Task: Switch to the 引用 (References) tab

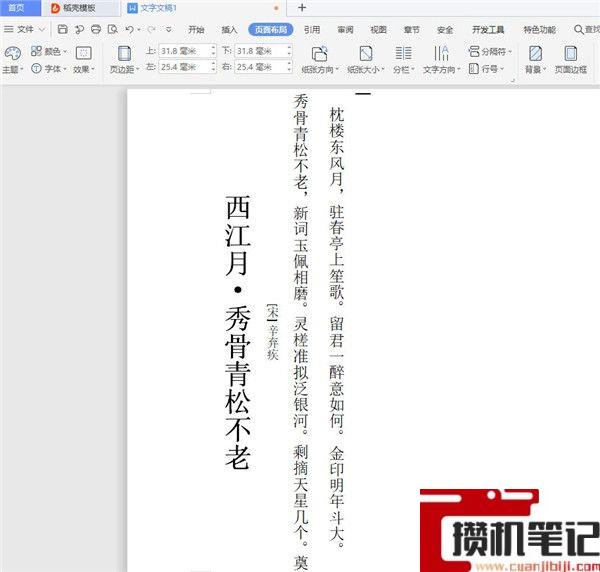Action: tap(312, 29)
